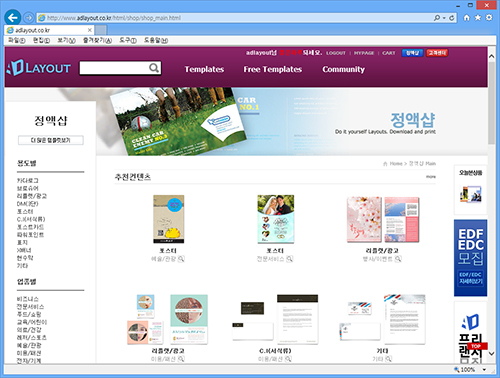This screenshot has height=378, width=500.
Task: Click the ADLayout logo
Action: (x=39, y=68)
